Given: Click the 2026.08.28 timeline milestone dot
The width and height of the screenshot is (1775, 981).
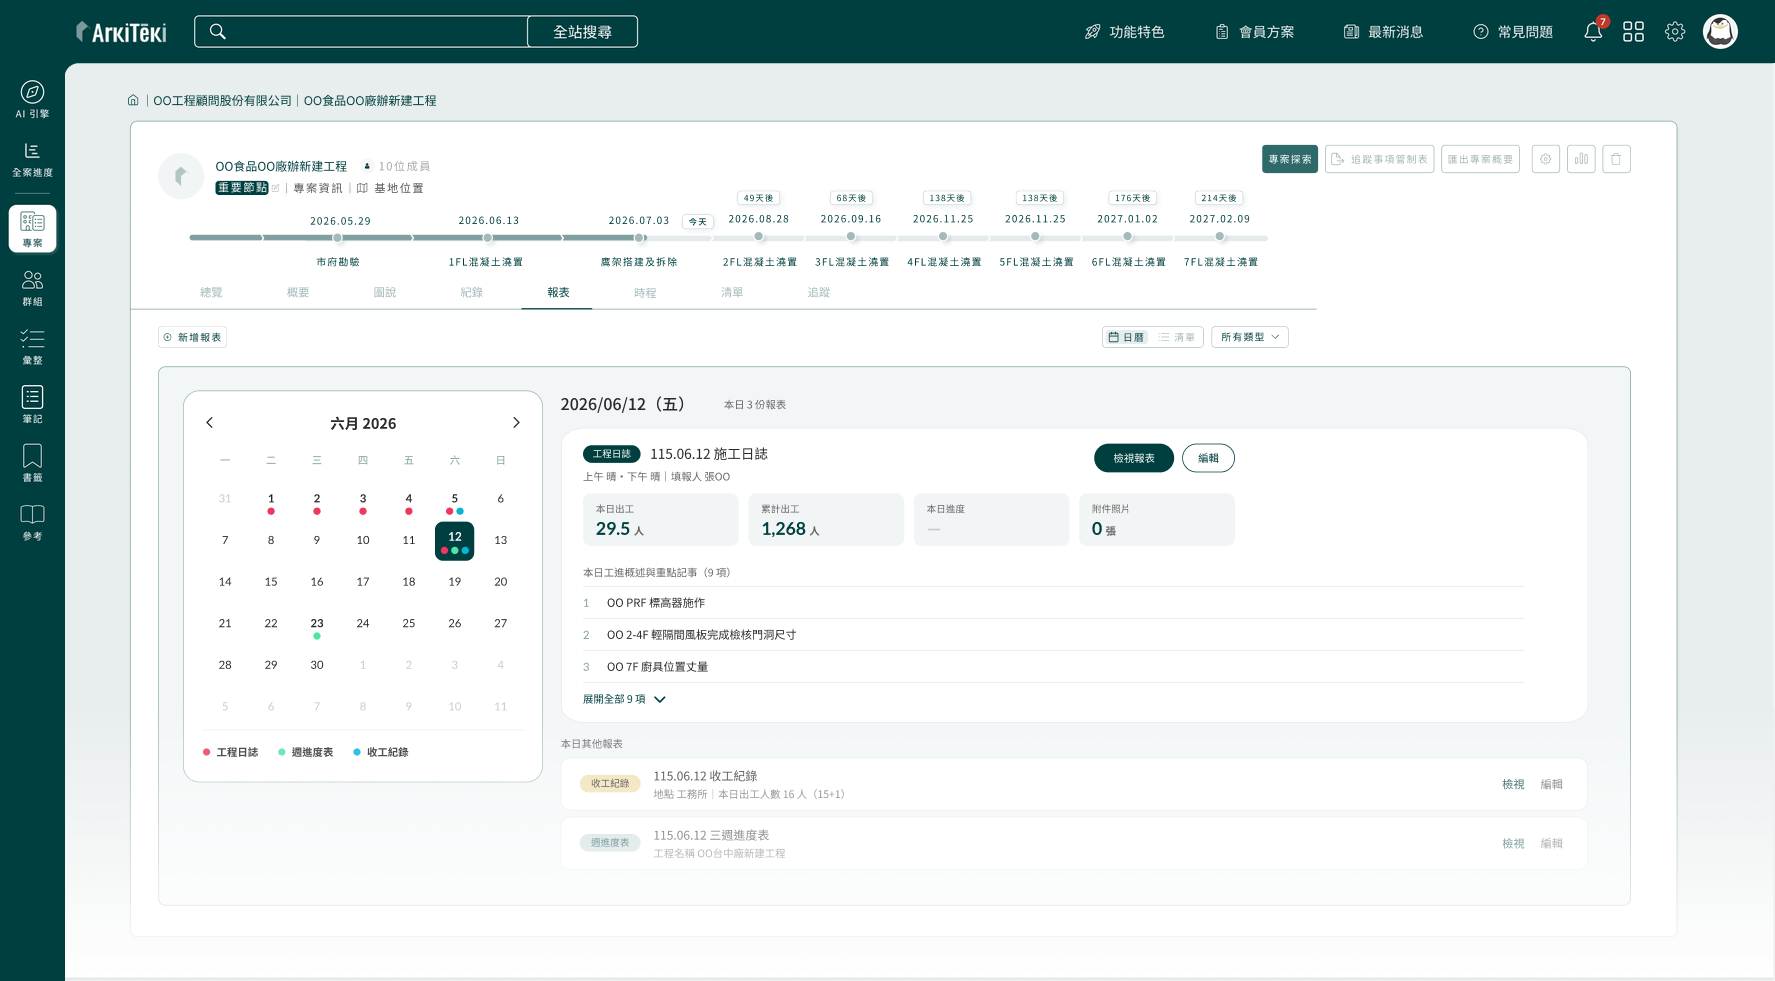Looking at the screenshot, I should tap(759, 237).
